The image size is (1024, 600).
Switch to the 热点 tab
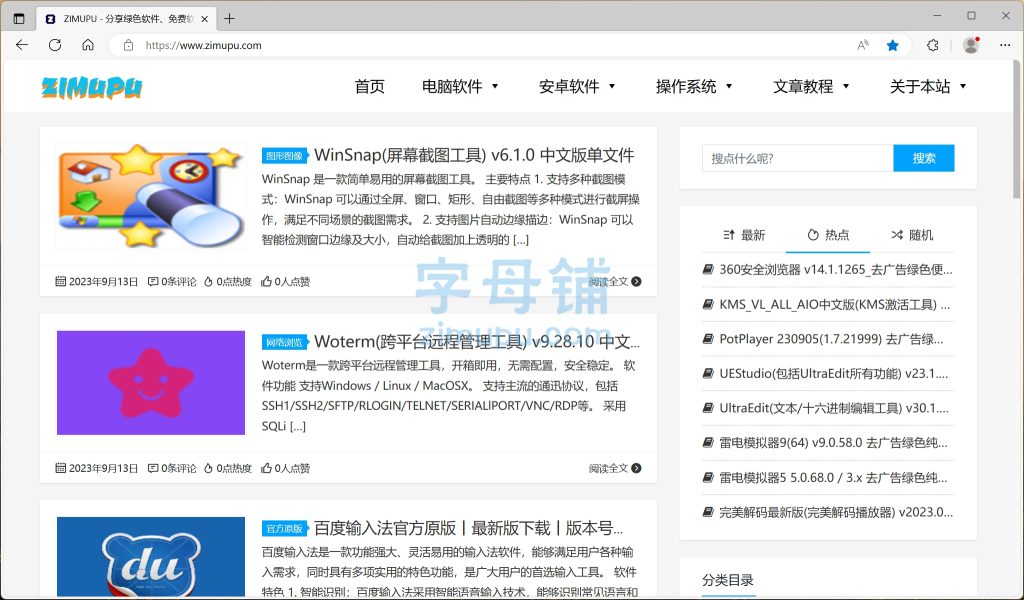tap(828, 235)
